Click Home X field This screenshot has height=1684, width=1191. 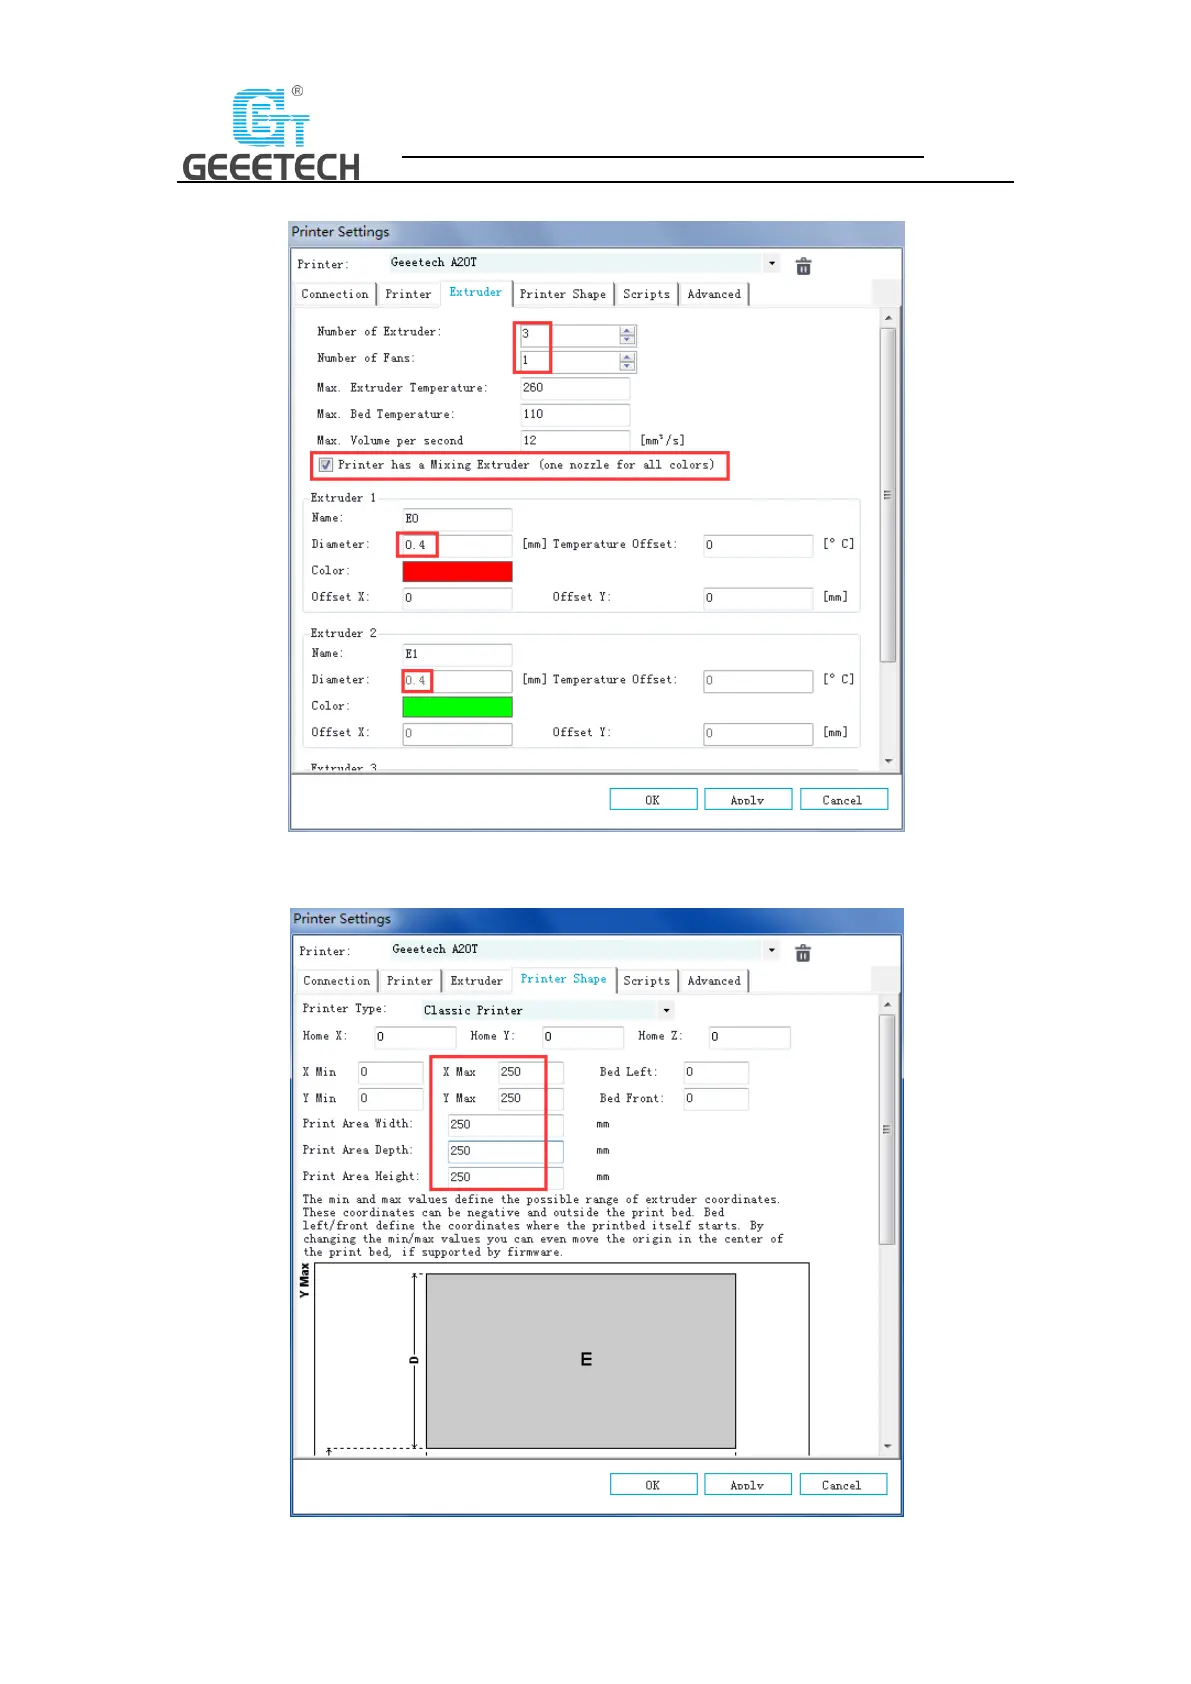click(415, 1037)
